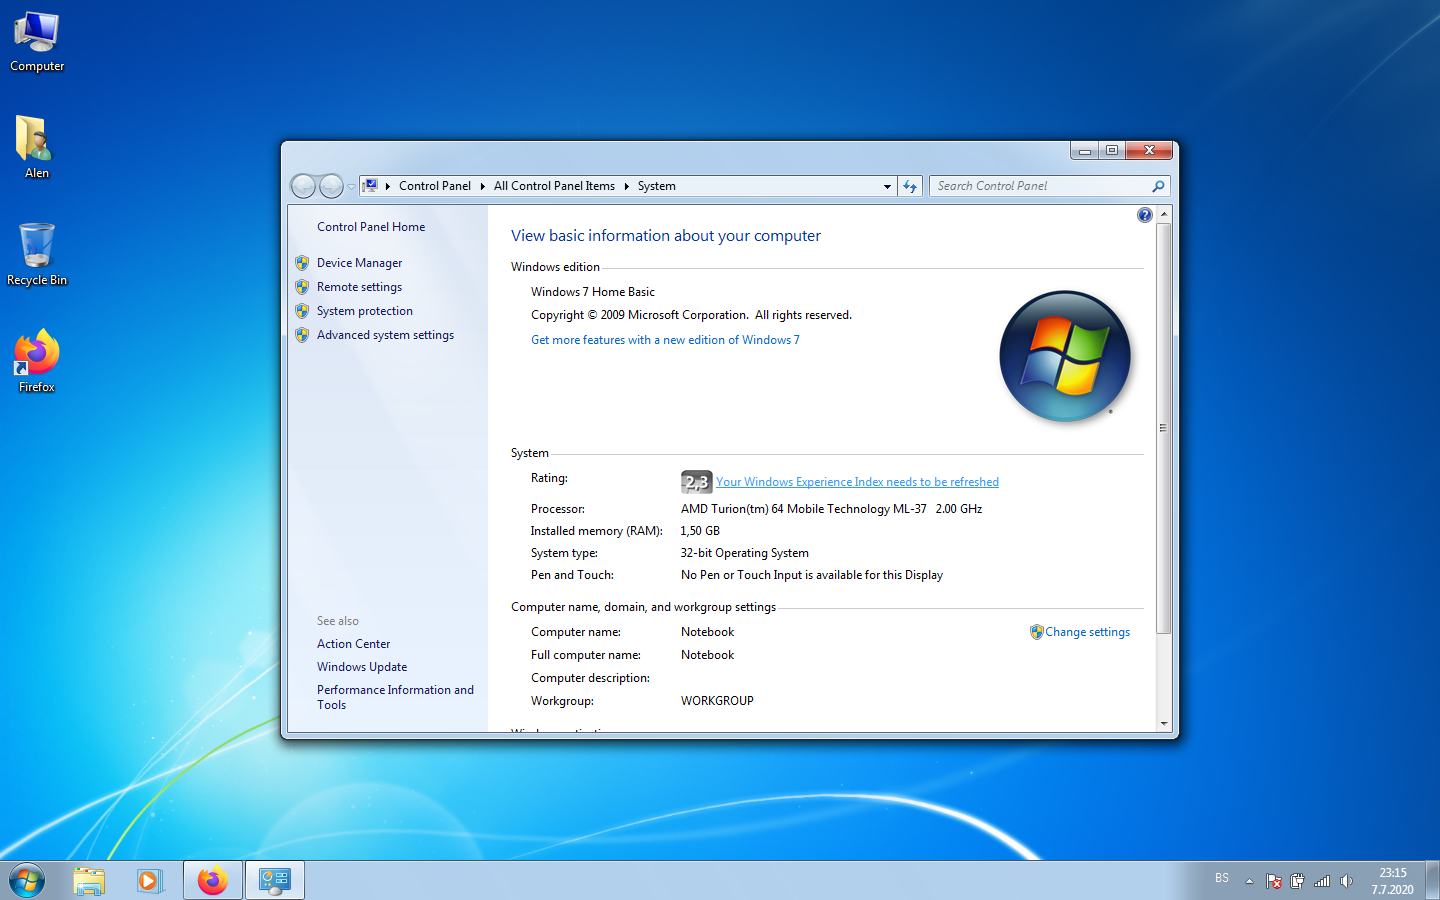This screenshot has height=900, width=1440.
Task: Click the Show desktop strip
Action: coord(1432,881)
